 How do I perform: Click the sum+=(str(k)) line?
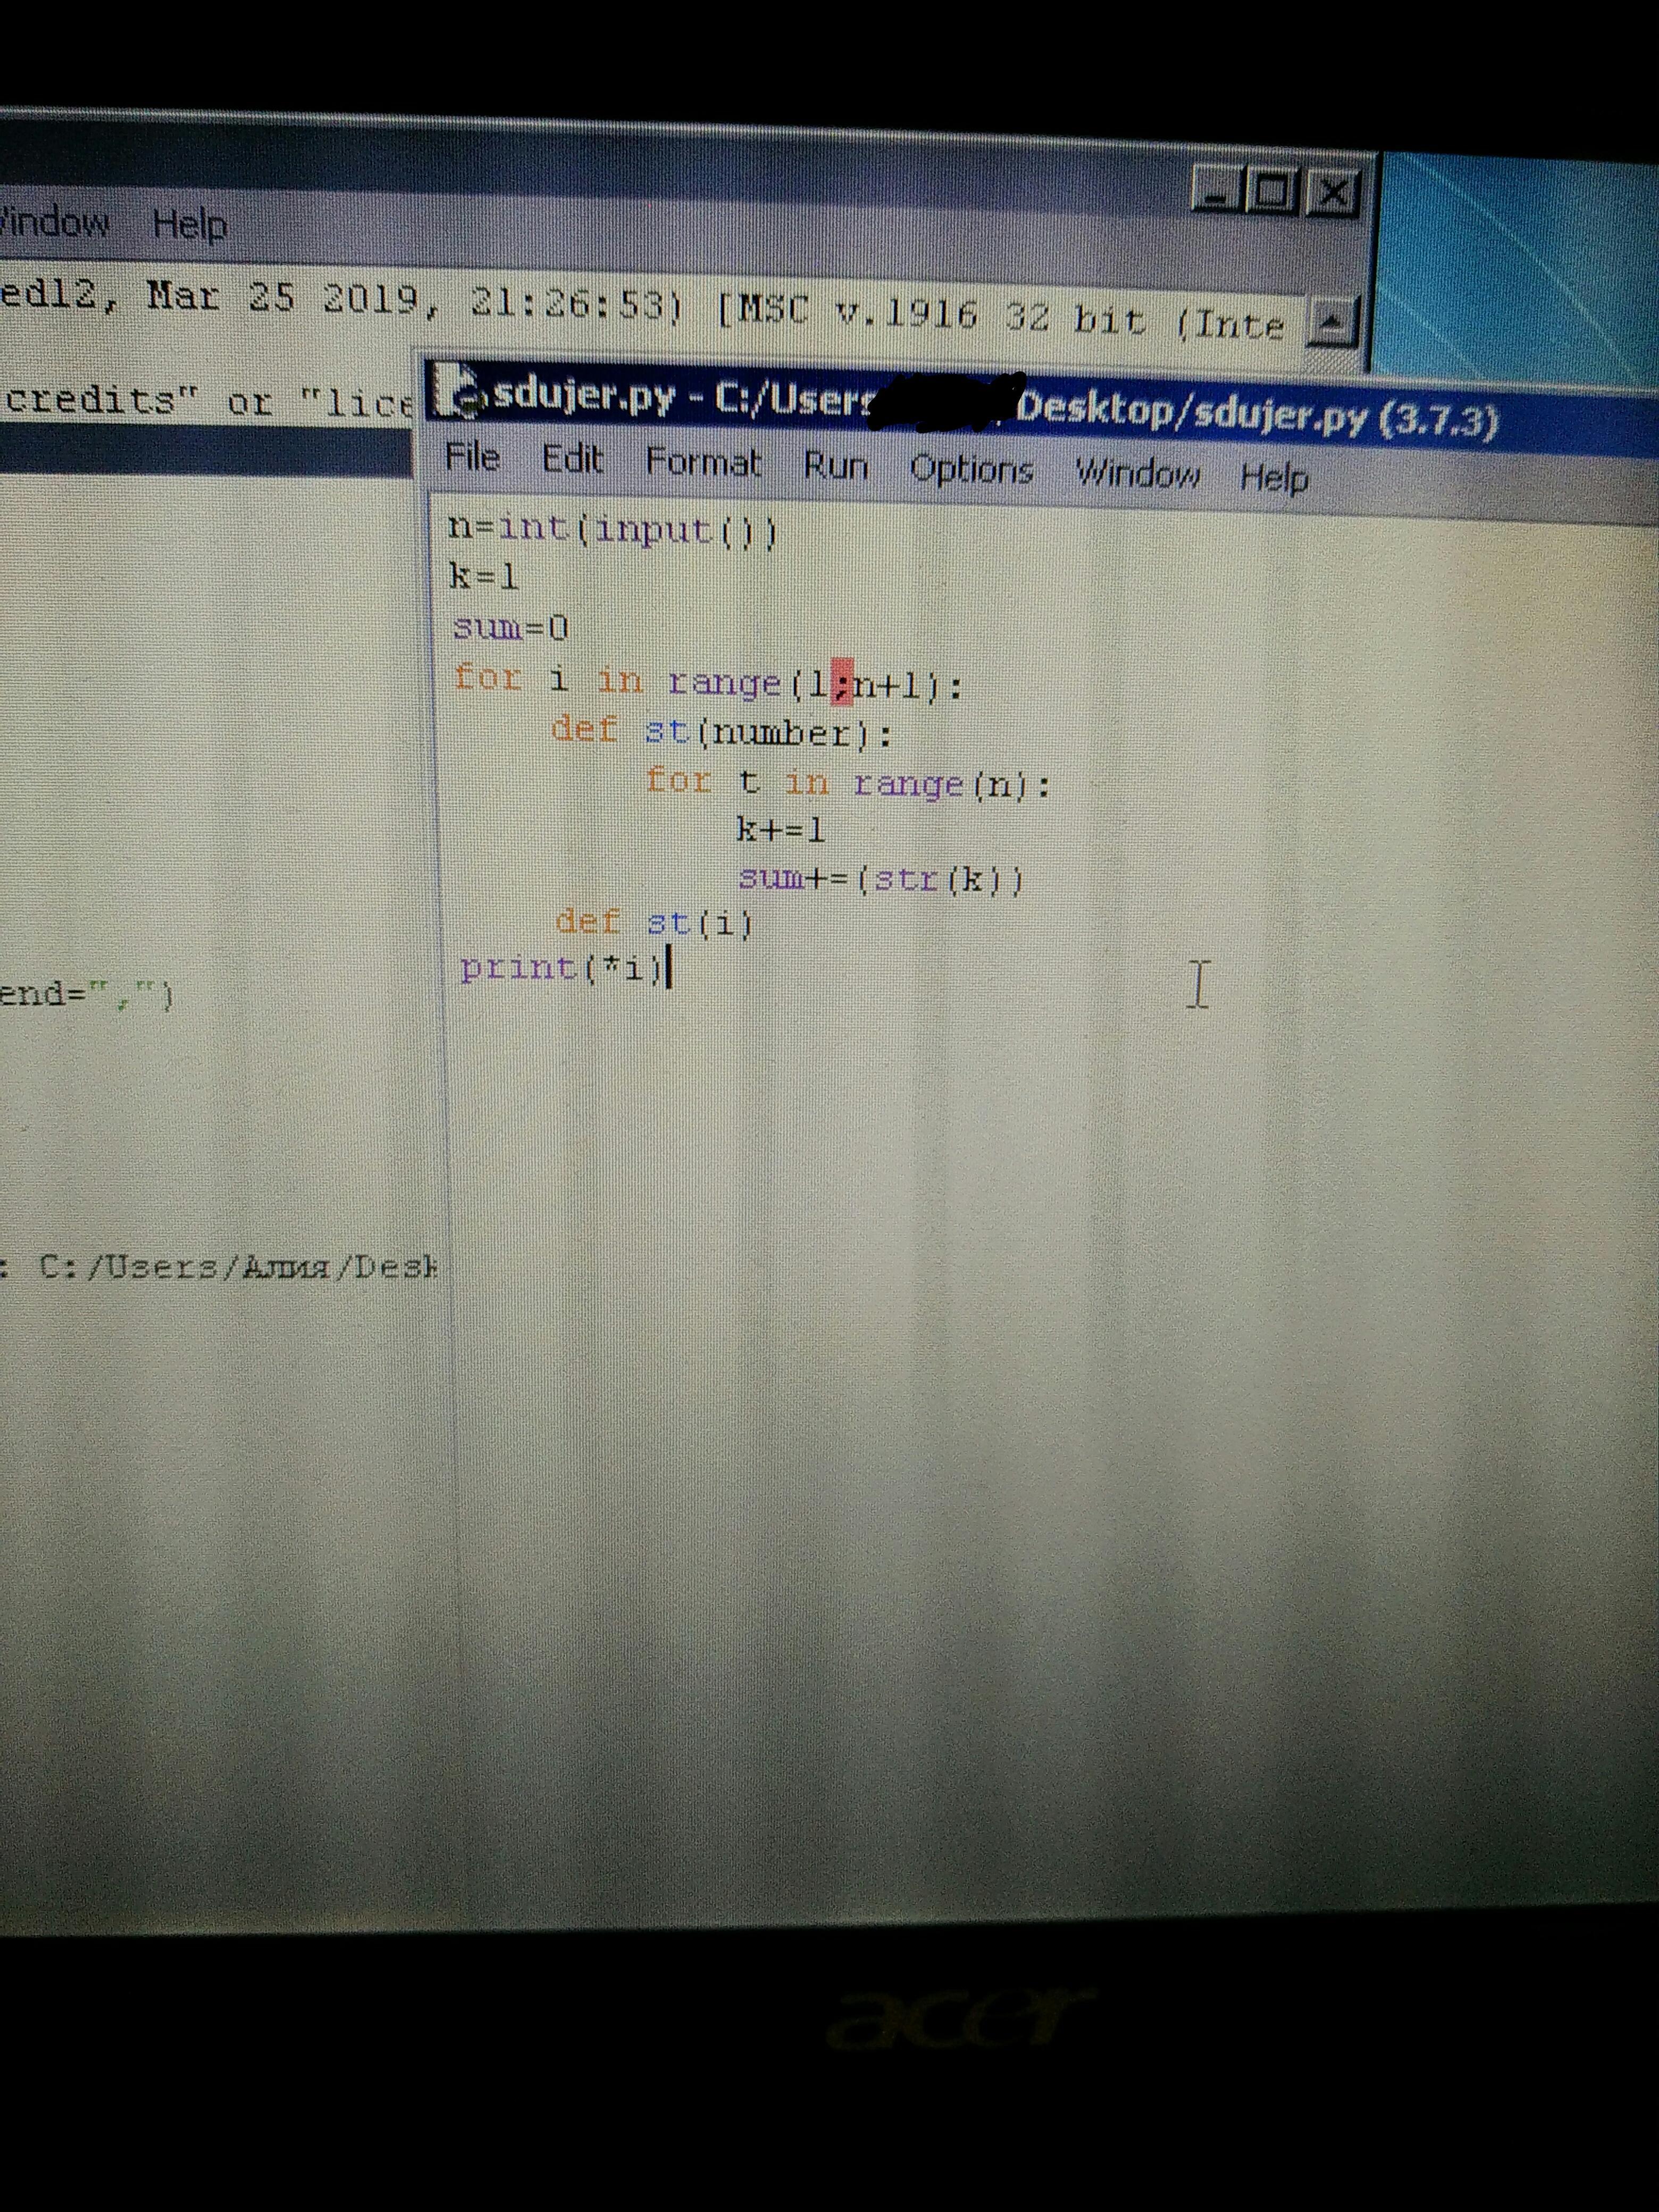point(880,879)
